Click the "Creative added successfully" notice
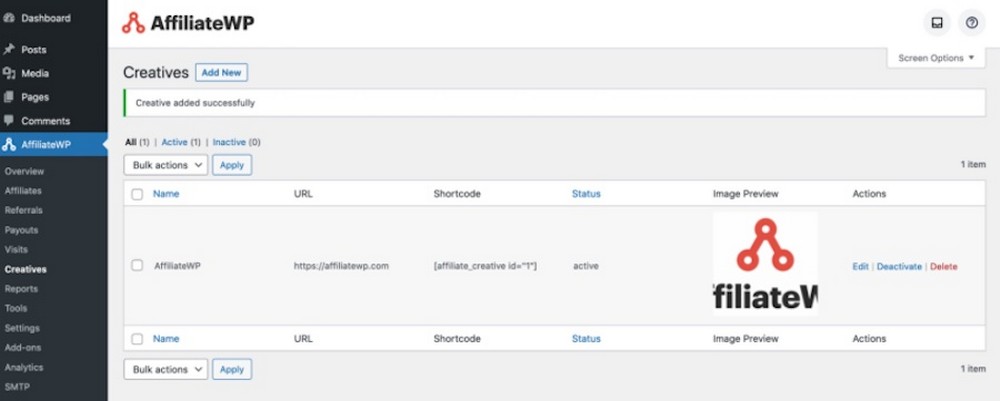The image size is (1000, 401). pos(554,103)
